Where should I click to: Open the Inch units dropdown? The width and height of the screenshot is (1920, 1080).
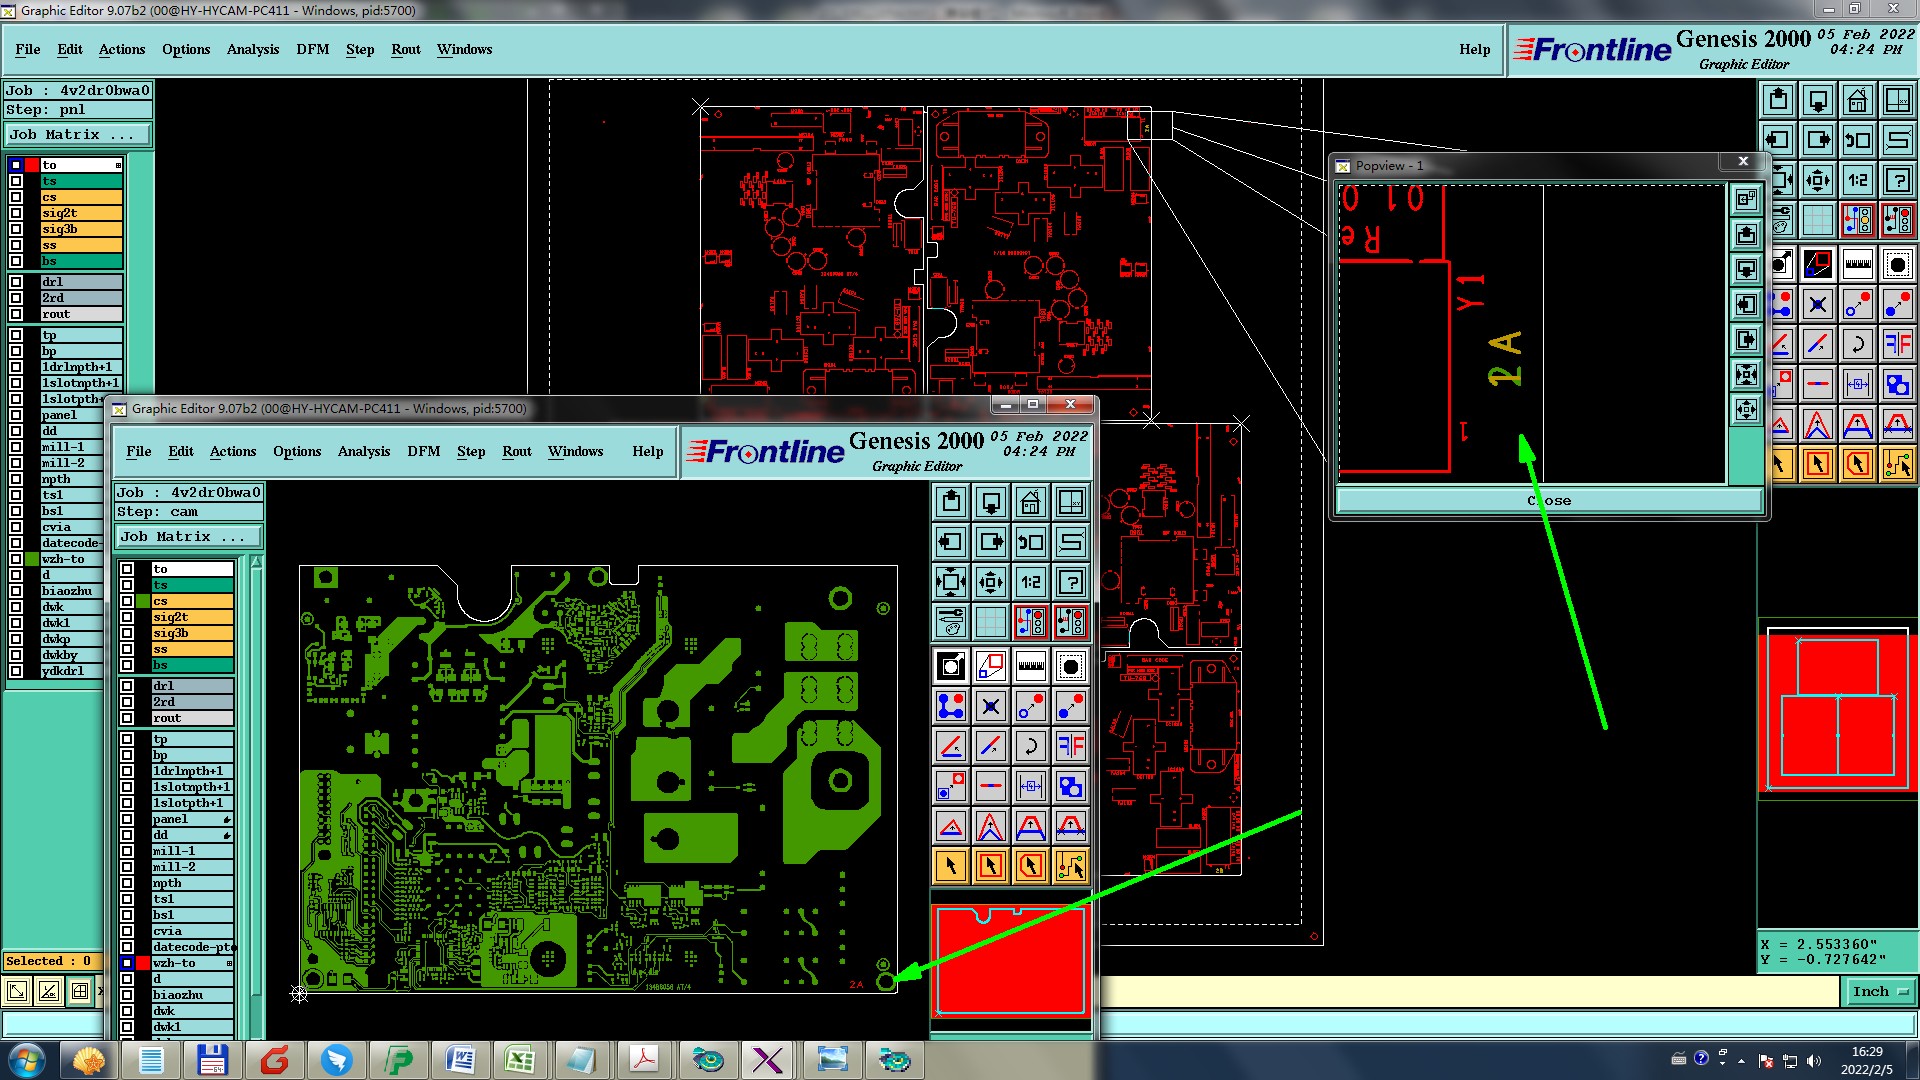click(1880, 991)
